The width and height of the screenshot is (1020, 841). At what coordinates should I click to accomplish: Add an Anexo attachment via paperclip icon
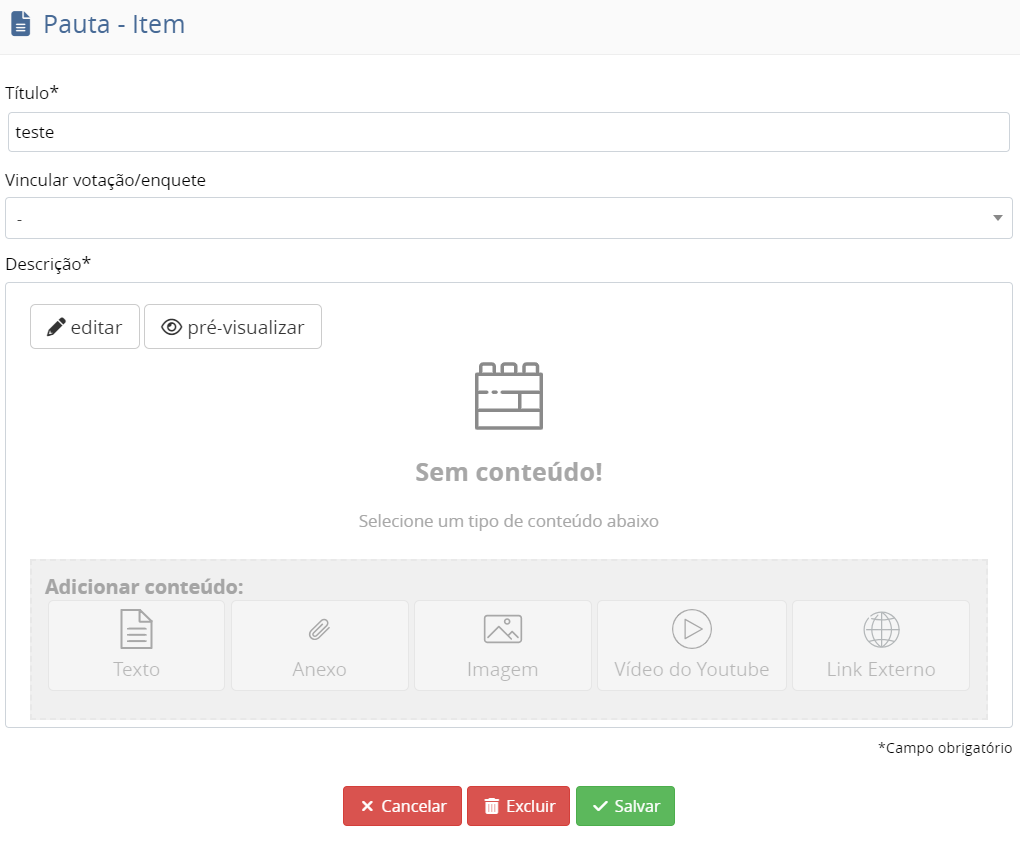[x=319, y=645]
